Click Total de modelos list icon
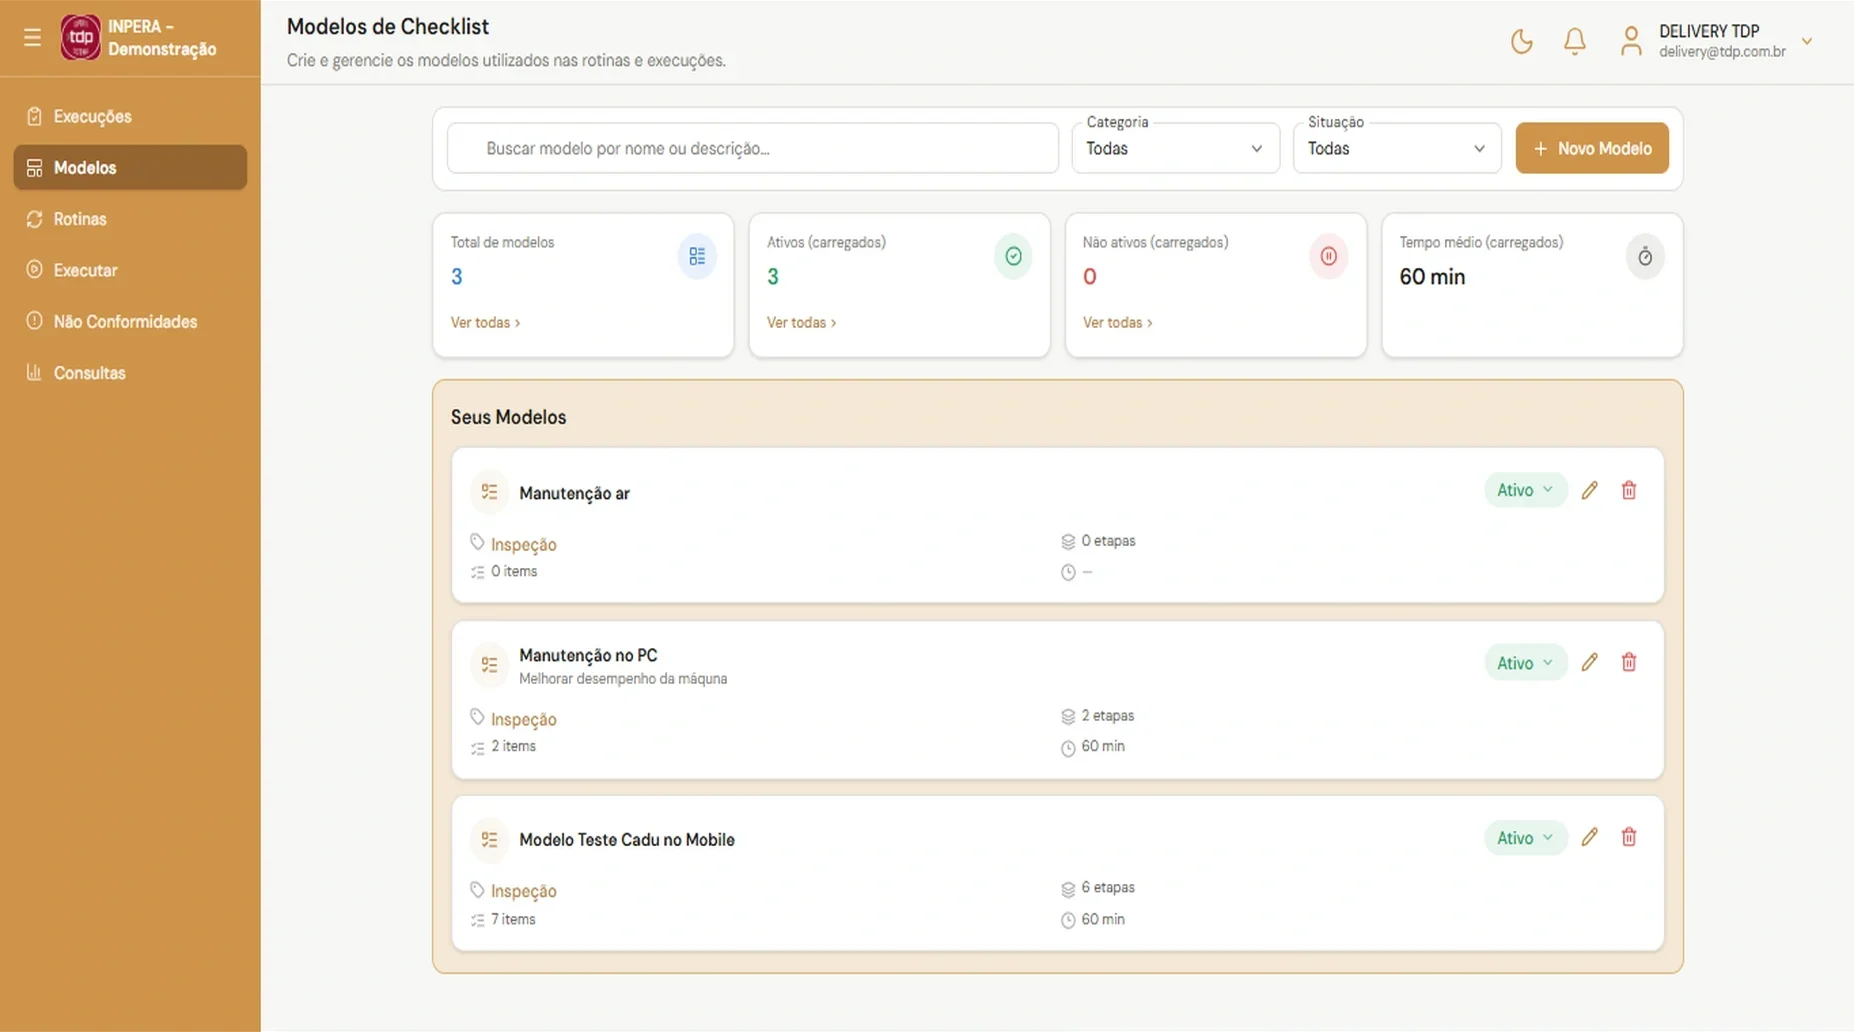This screenshot has height=1032, width=1854. click(x=697, y=256)
